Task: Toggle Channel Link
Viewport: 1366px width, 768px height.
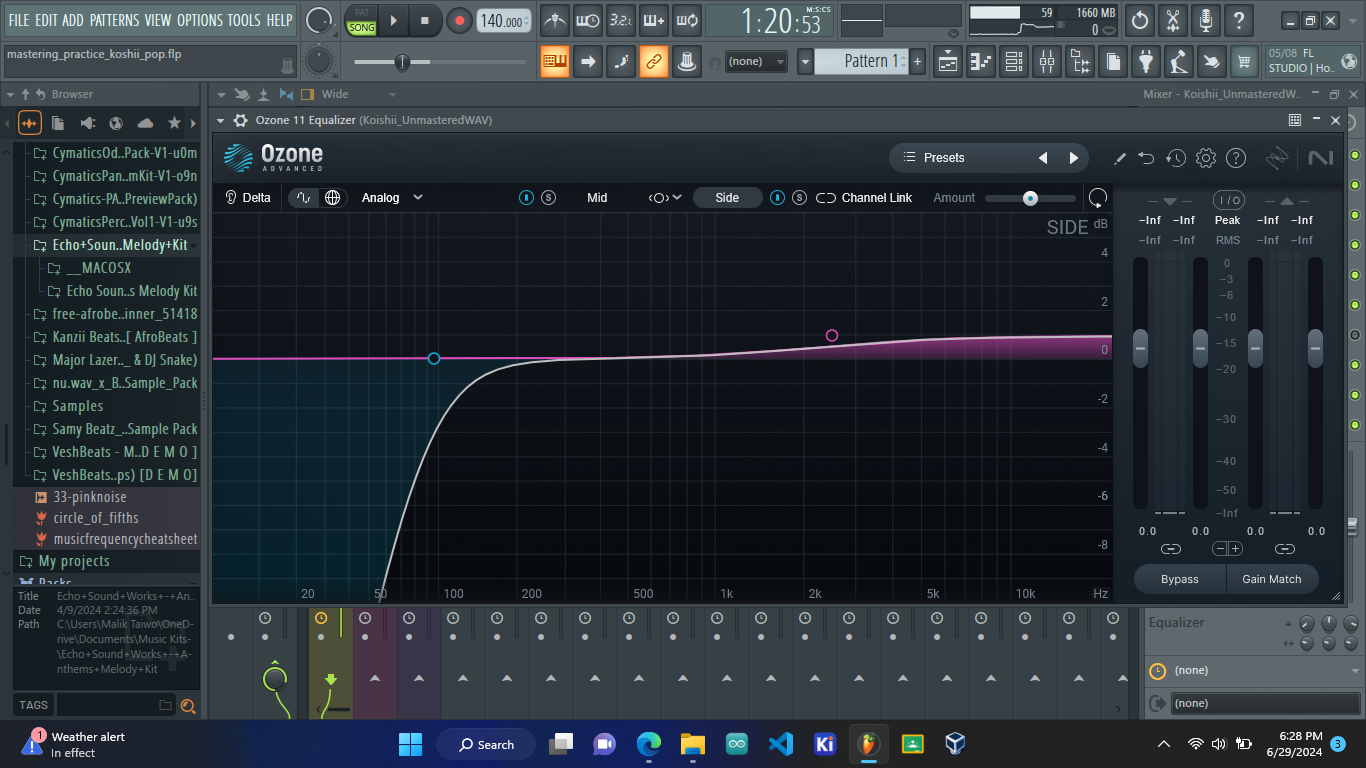Action: pos(864,198)
